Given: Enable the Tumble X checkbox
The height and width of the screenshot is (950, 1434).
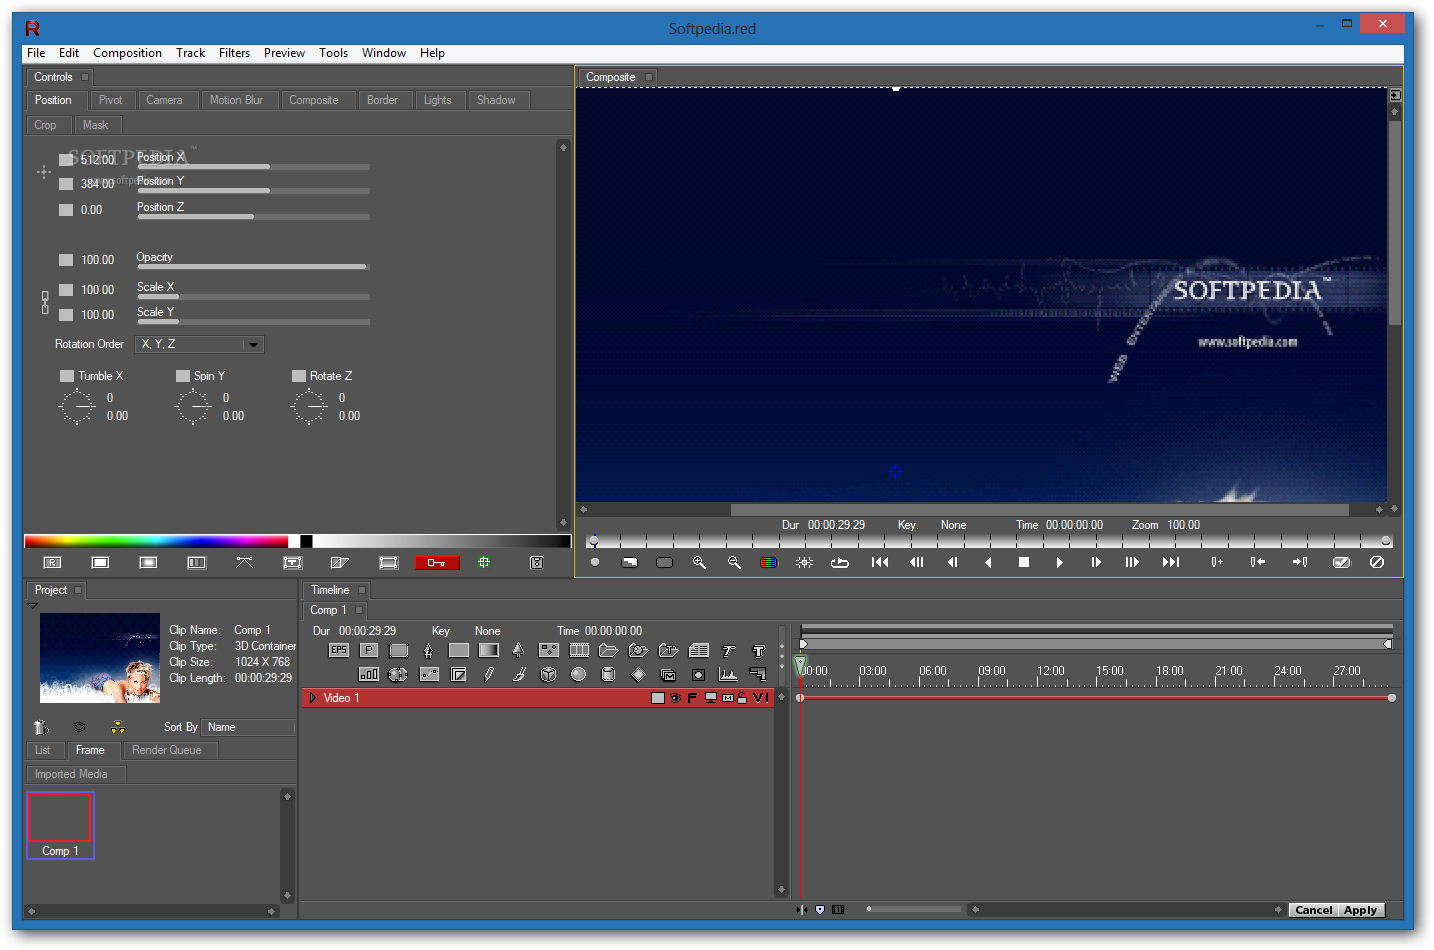Looking at the screenshot, I should (x=67, y=376).
